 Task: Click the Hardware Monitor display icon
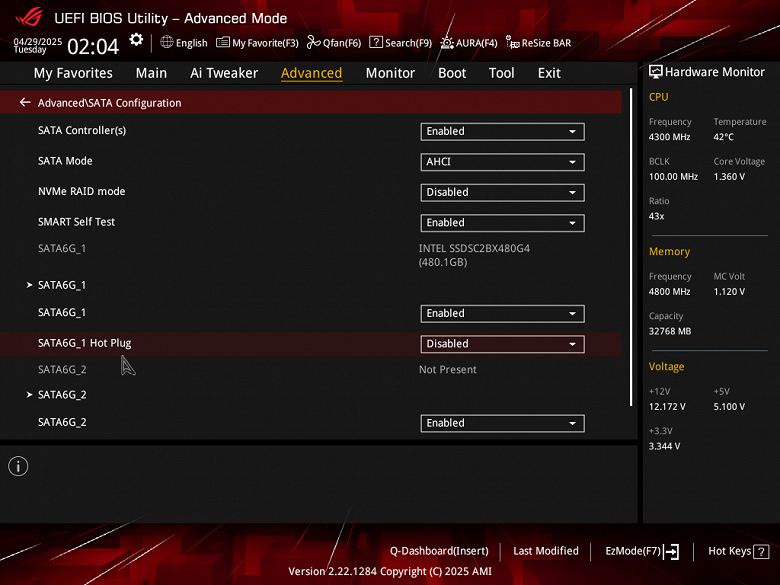tap(656, 72)
